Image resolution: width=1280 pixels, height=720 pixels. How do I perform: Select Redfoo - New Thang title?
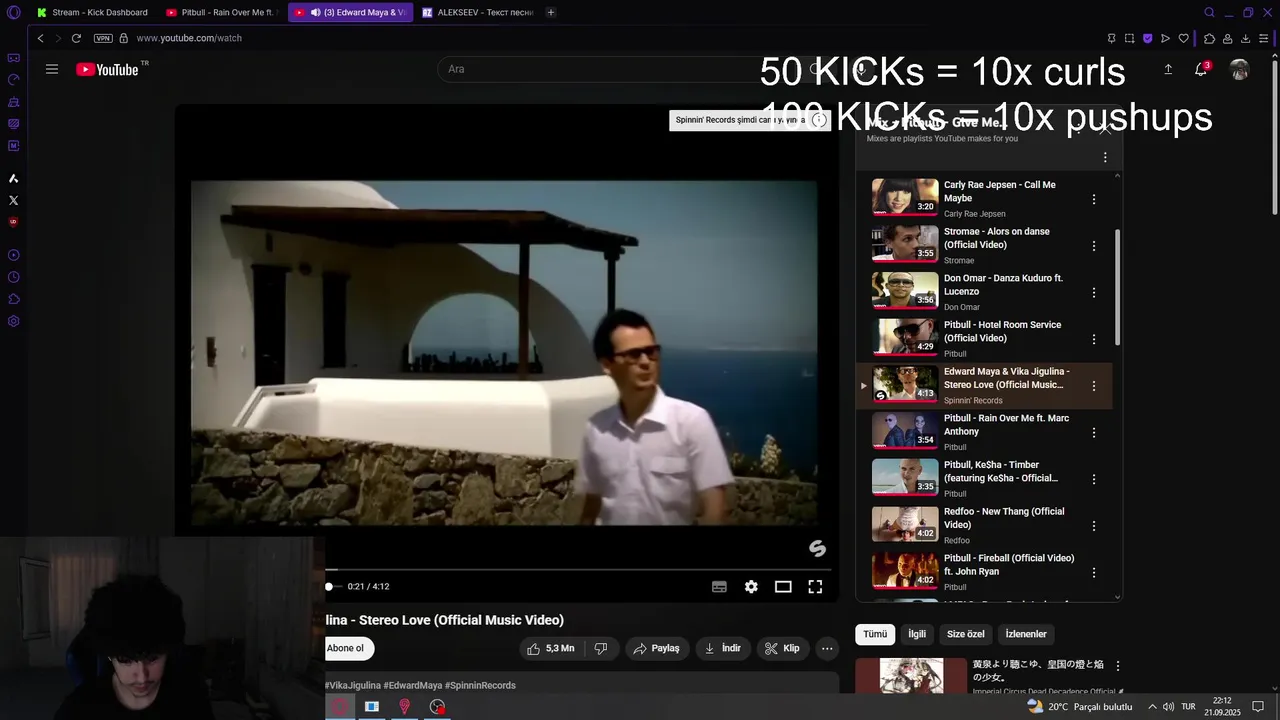pyautogui.click(x=1004, y=518)
